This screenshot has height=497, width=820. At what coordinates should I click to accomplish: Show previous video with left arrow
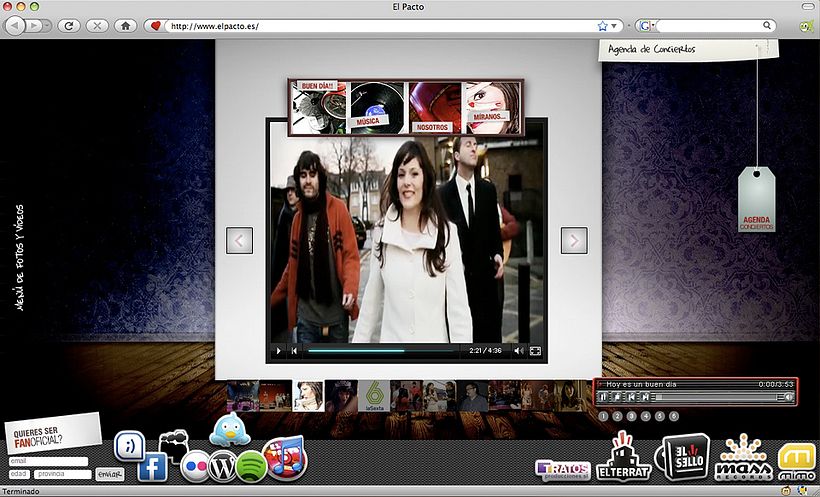(240, 241)
